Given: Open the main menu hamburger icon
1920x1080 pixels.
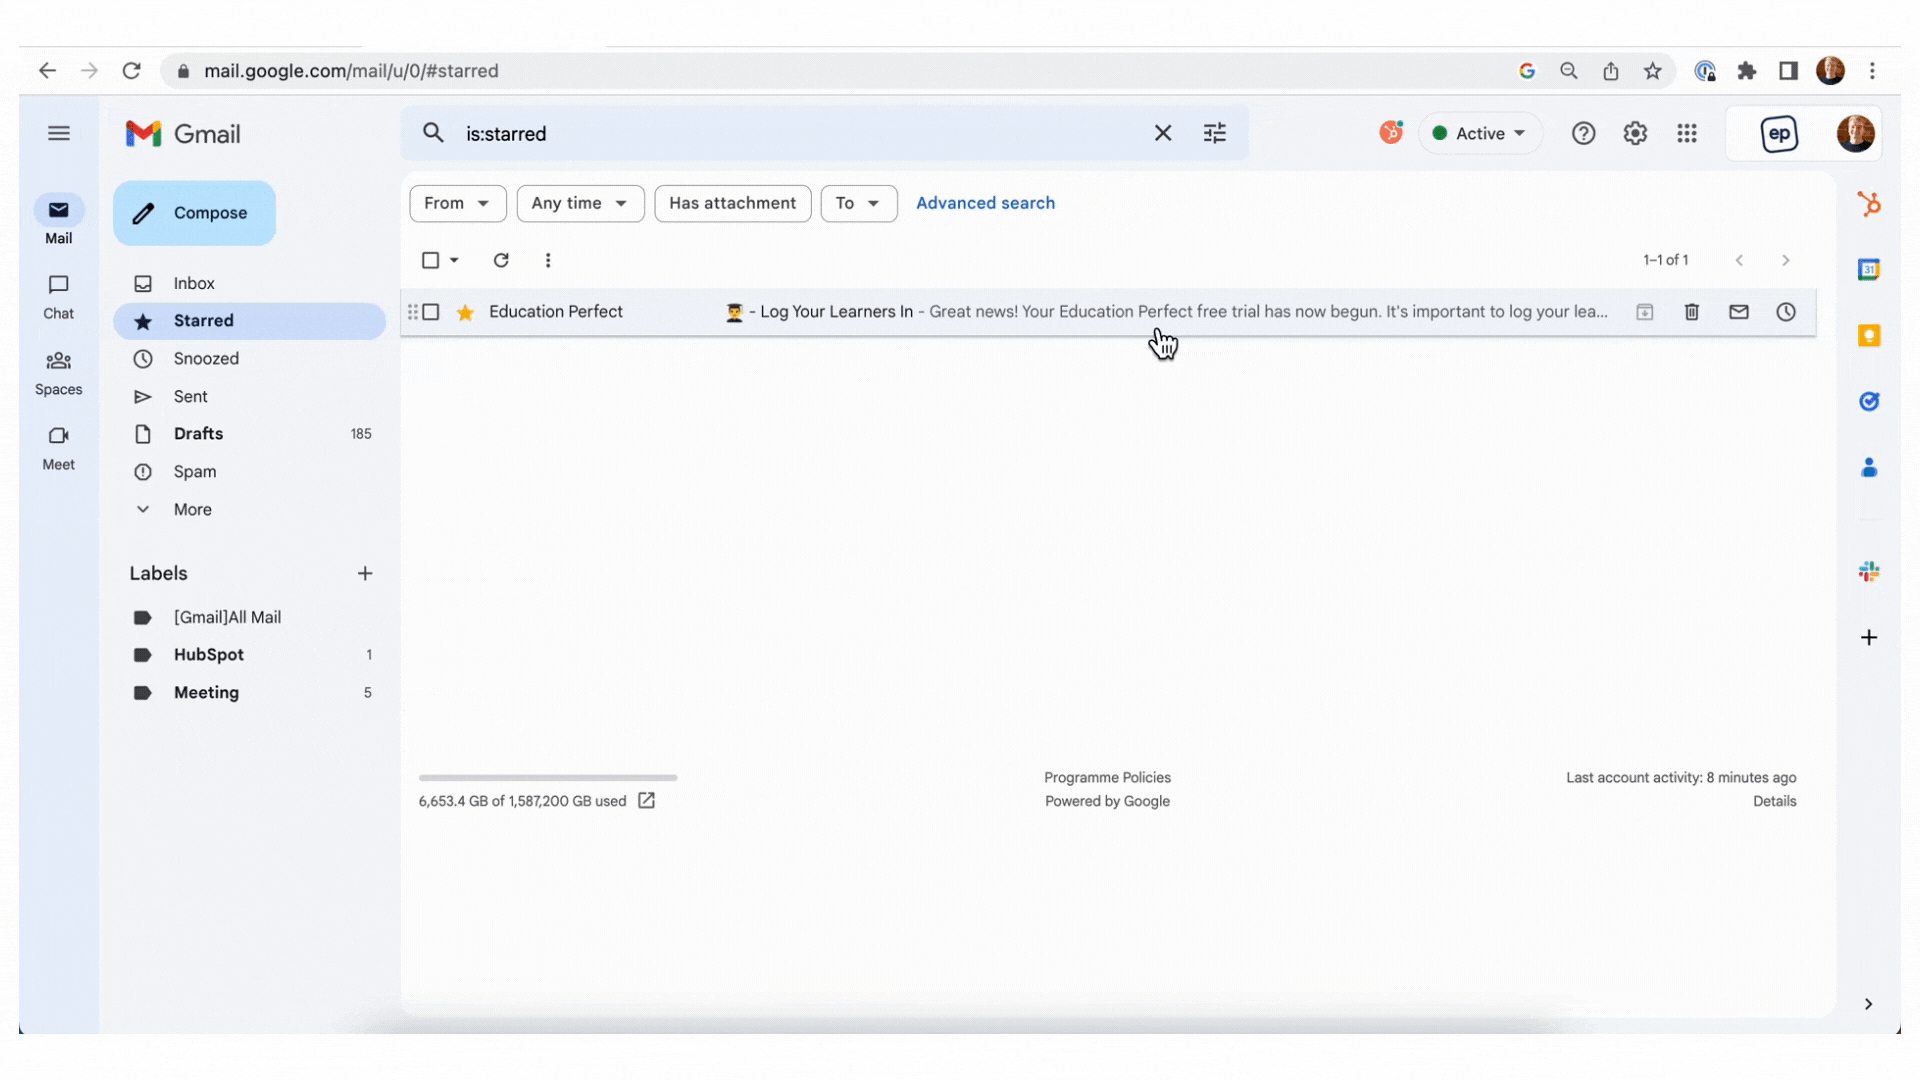Looking at the screenshot, I should point(59,133).
